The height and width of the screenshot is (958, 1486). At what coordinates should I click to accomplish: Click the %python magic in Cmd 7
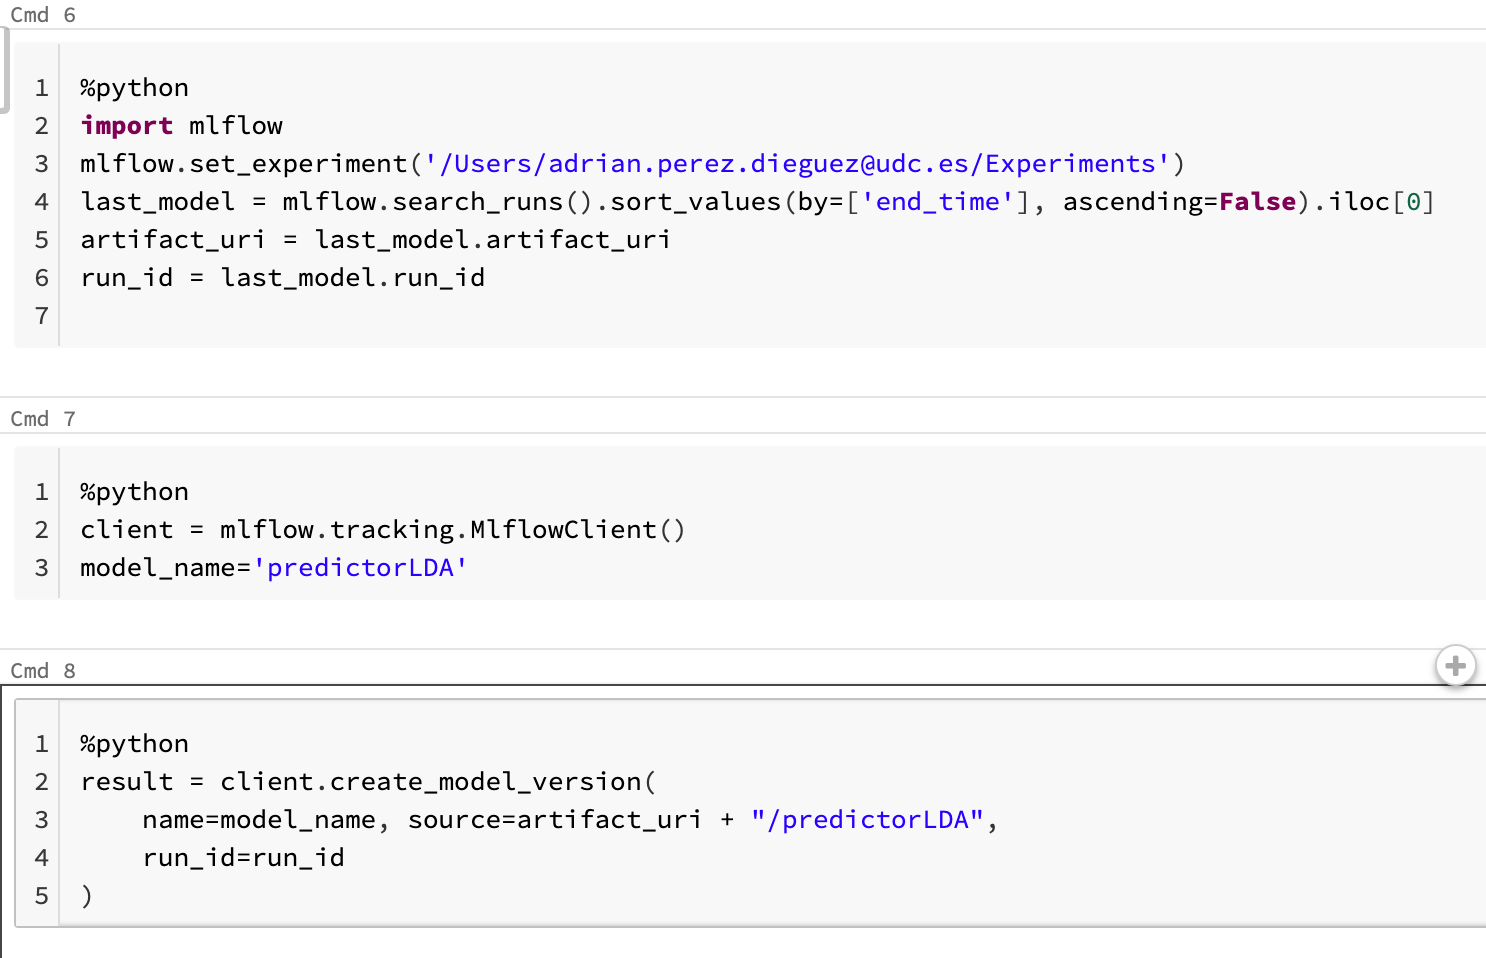point(134,492)
